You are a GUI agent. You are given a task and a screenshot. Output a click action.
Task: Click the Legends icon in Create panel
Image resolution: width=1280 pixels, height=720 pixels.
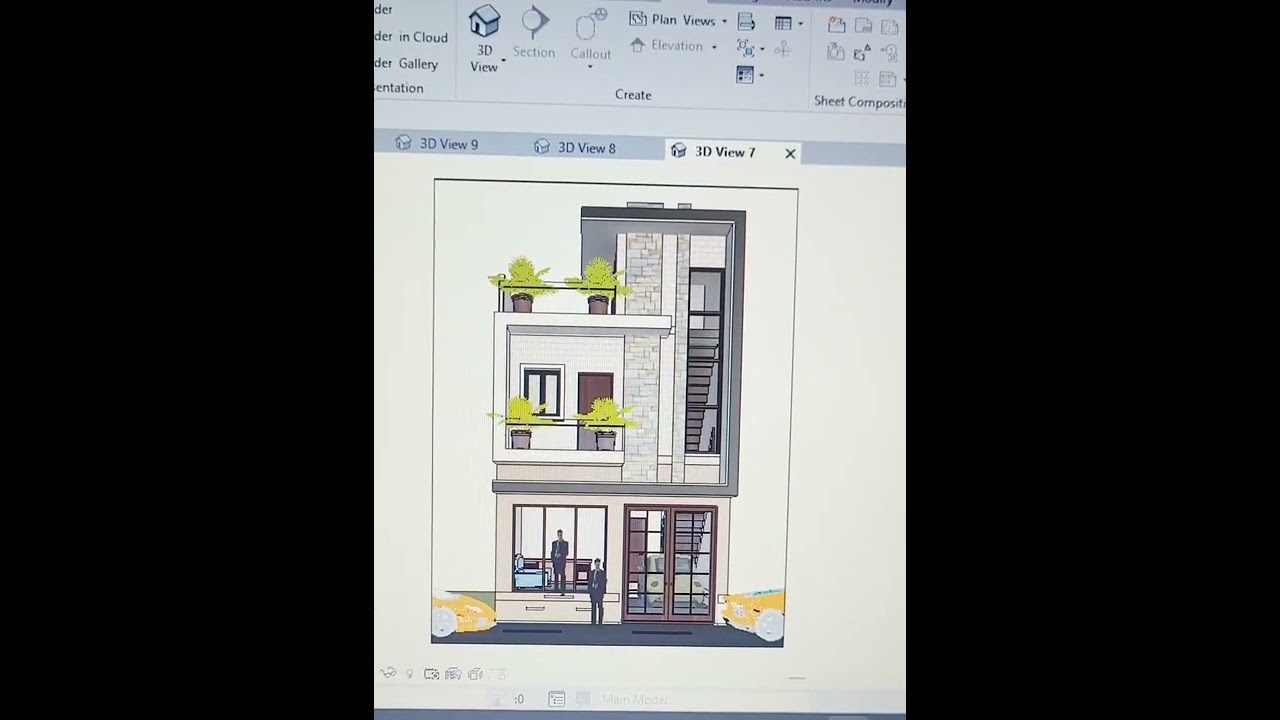click(x=745, y=74)
